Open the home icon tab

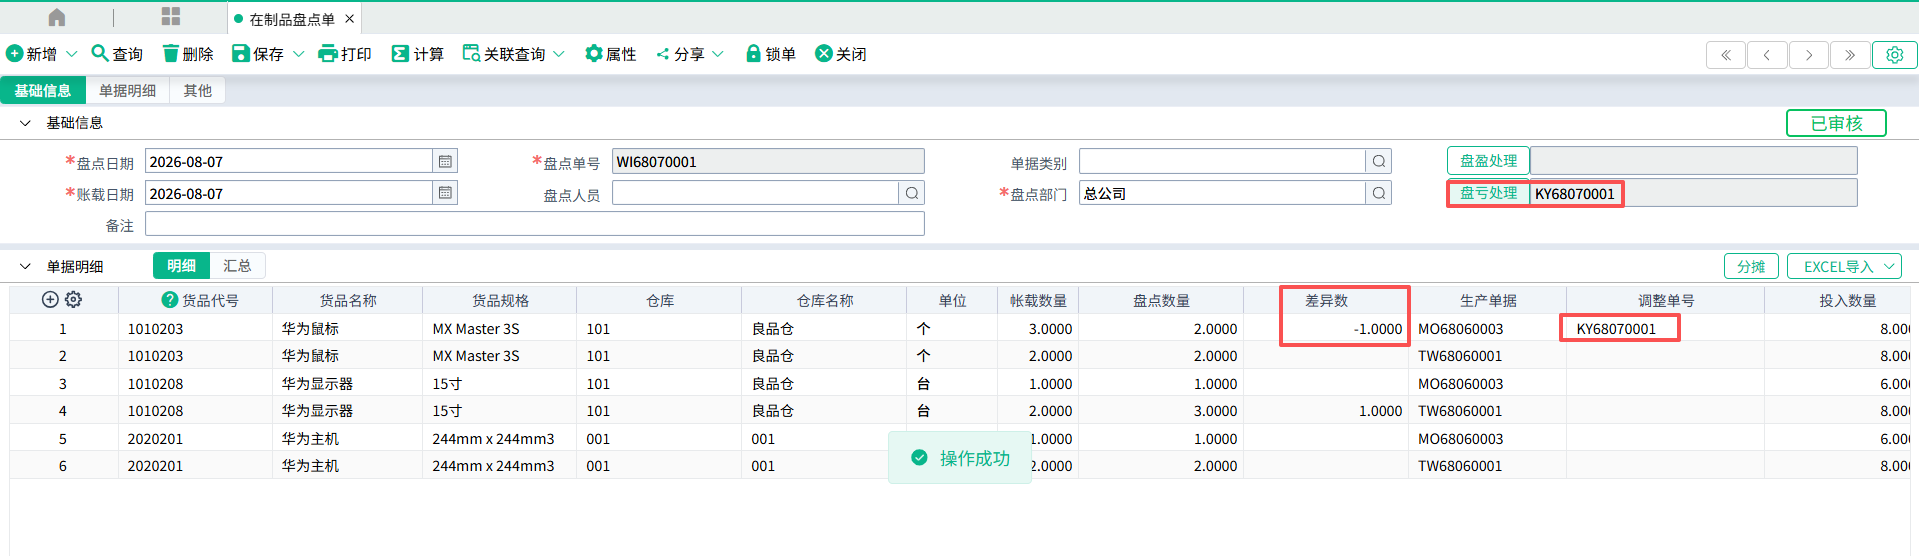[x=57, y=18]
